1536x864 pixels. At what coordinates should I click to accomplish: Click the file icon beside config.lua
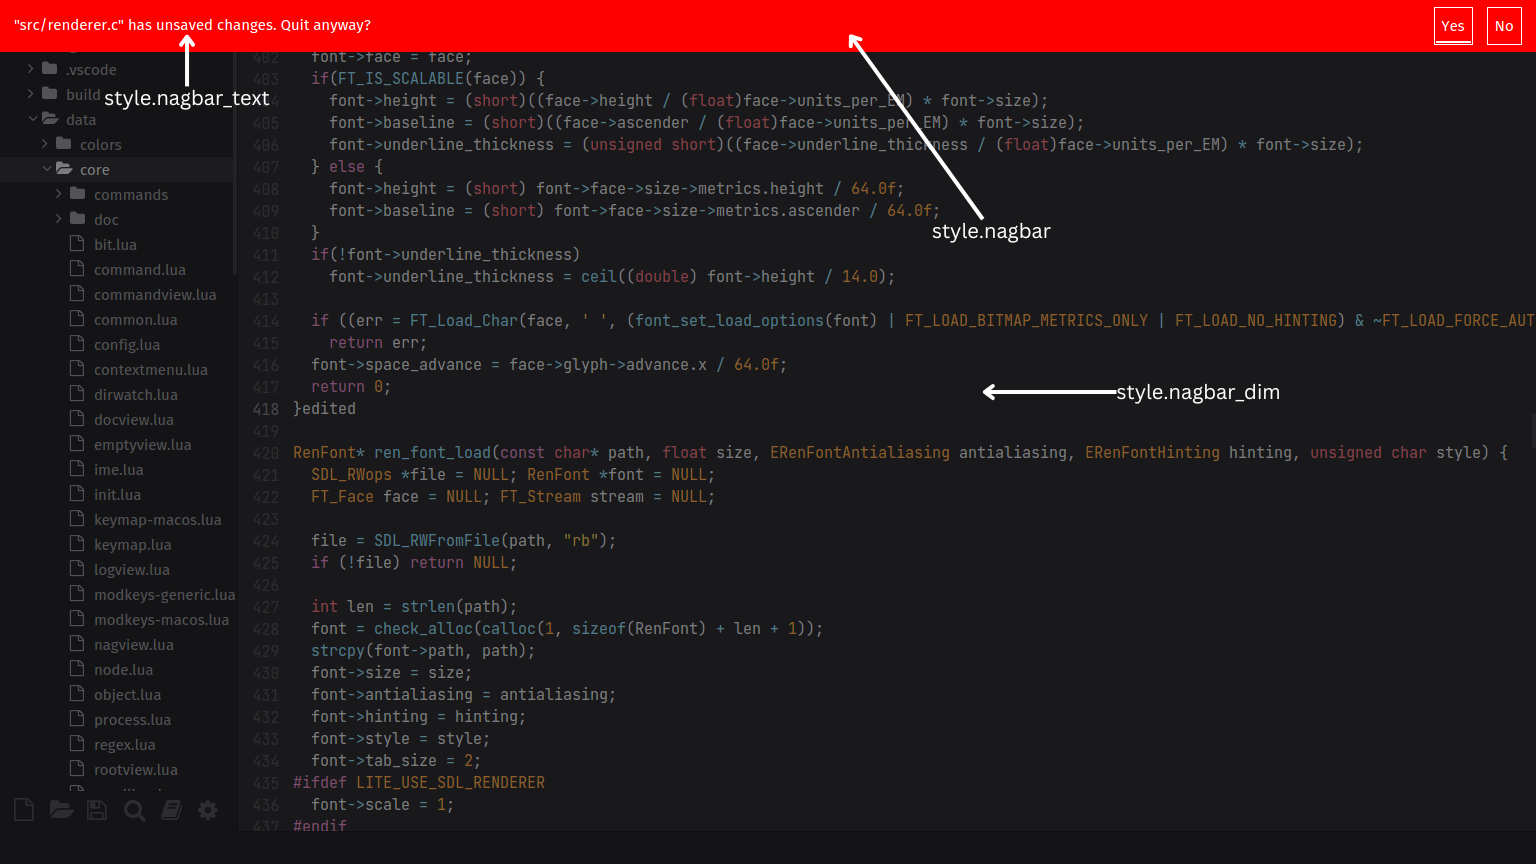point(77,344)
